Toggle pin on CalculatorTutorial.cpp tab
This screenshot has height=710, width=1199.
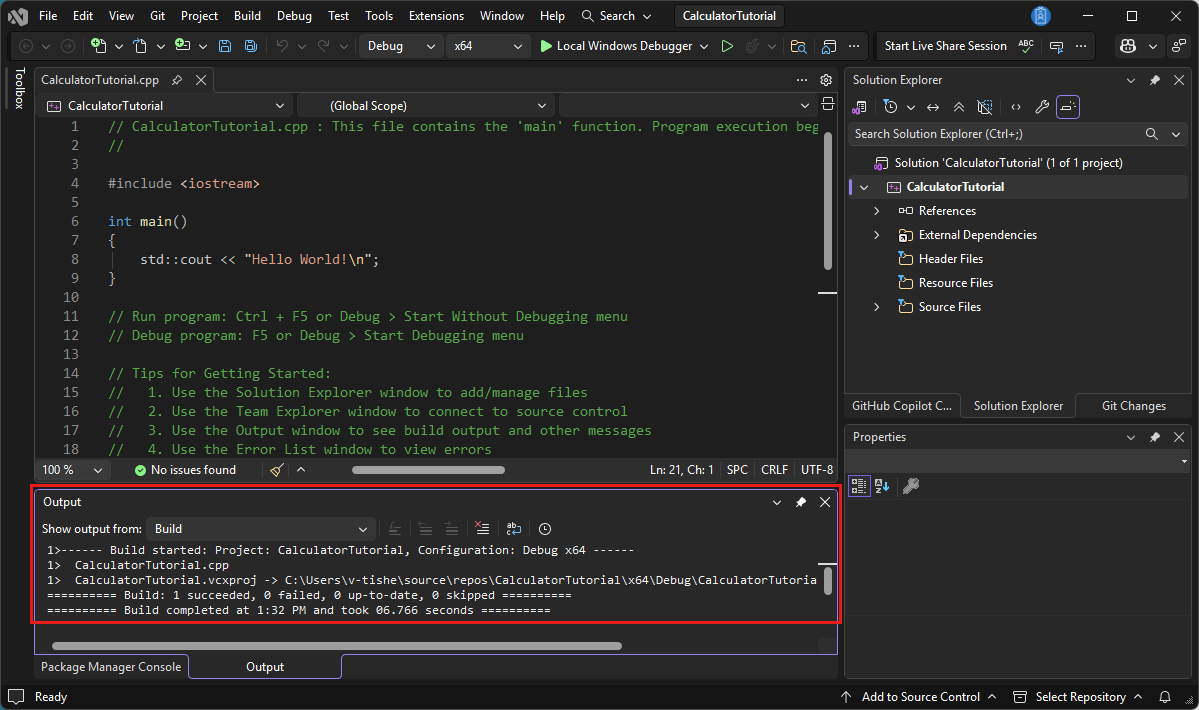tap(177, 79)
